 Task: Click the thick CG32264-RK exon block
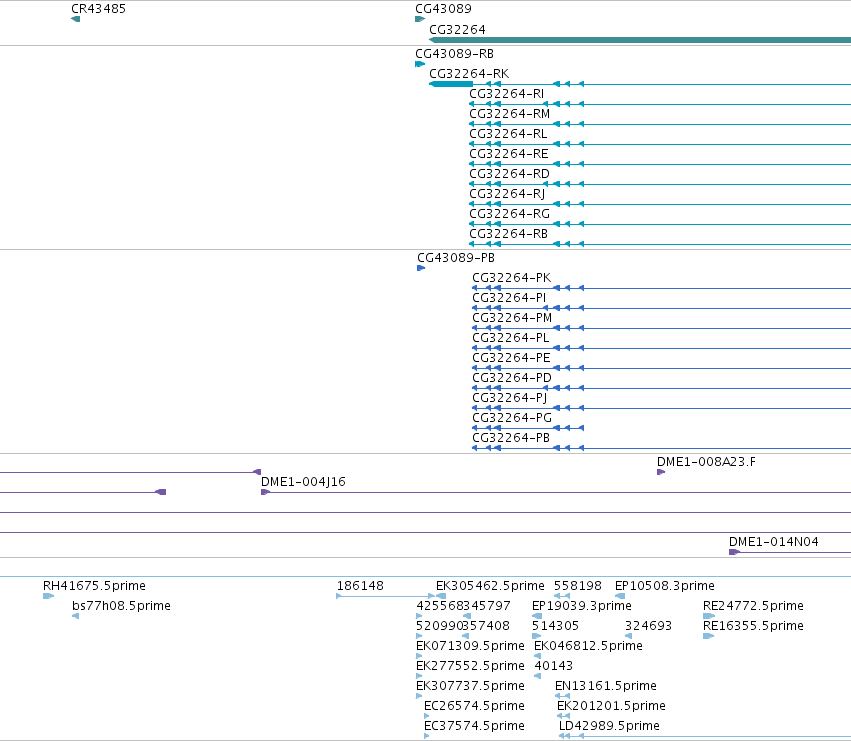[x=451, y=84]
